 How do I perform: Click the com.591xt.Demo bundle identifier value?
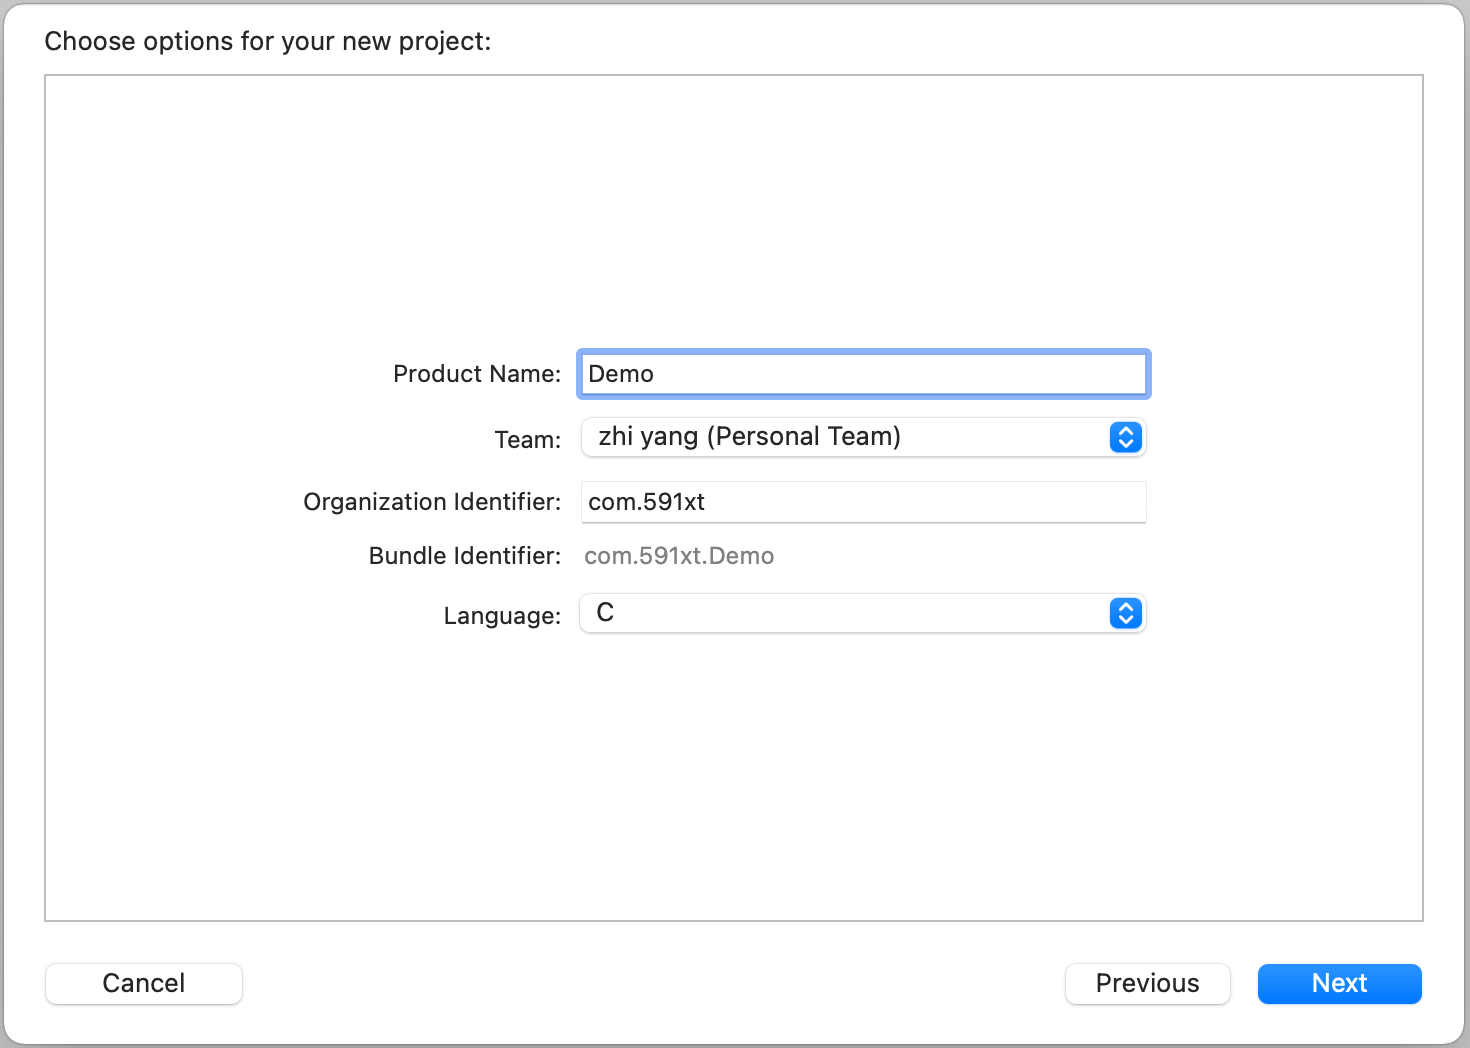point(679,556)
